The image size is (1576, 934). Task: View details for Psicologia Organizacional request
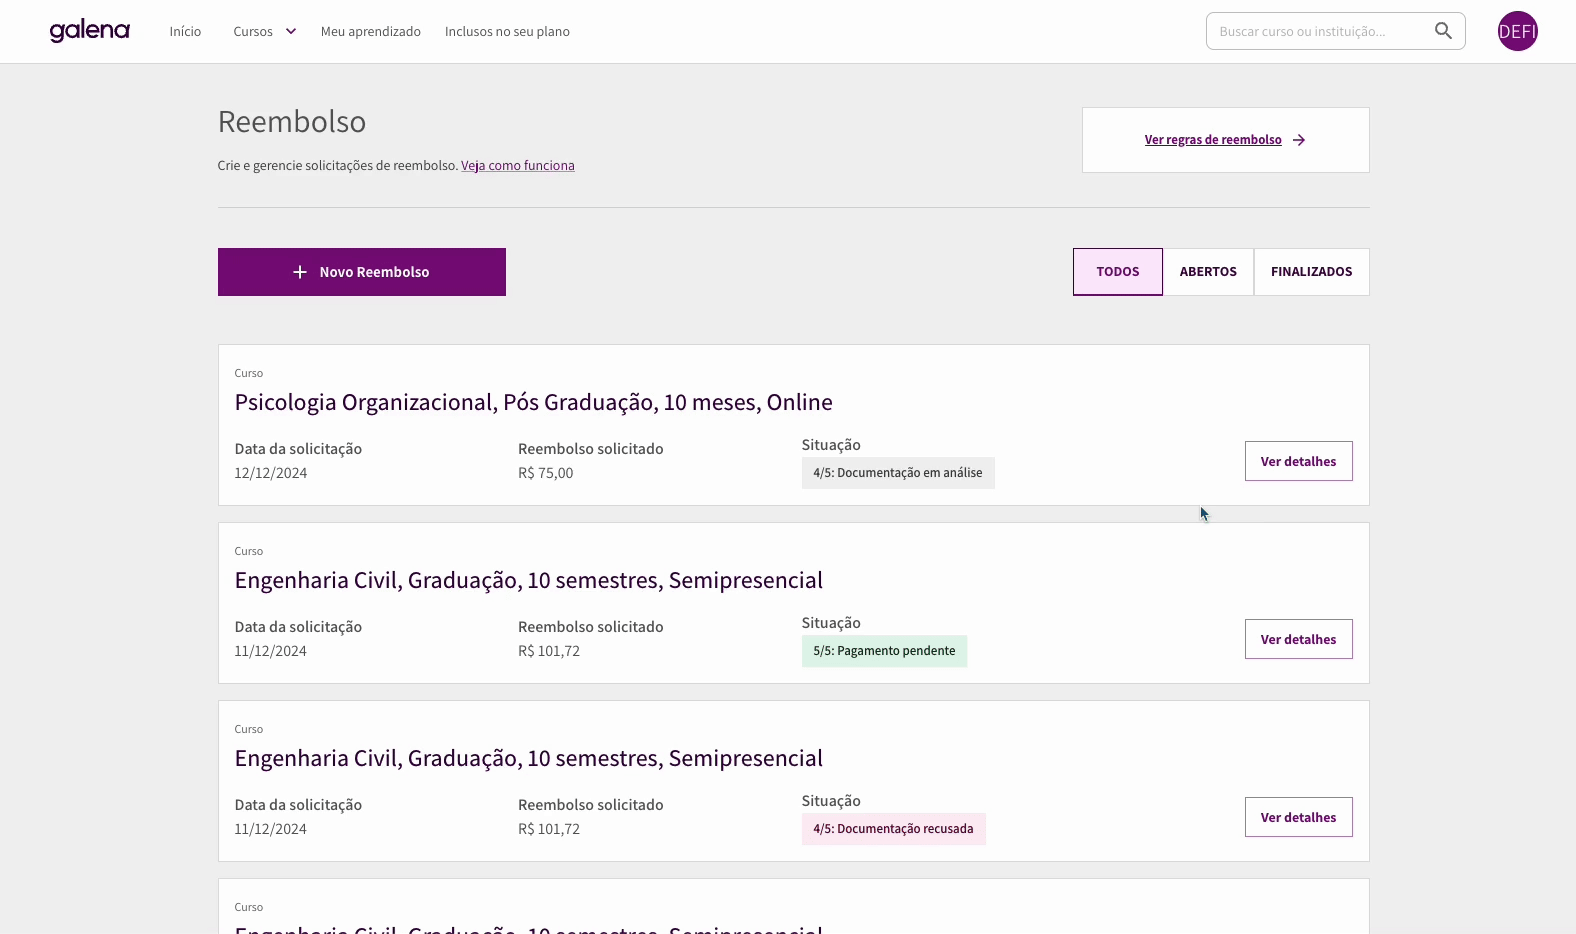click(1298, 461)
